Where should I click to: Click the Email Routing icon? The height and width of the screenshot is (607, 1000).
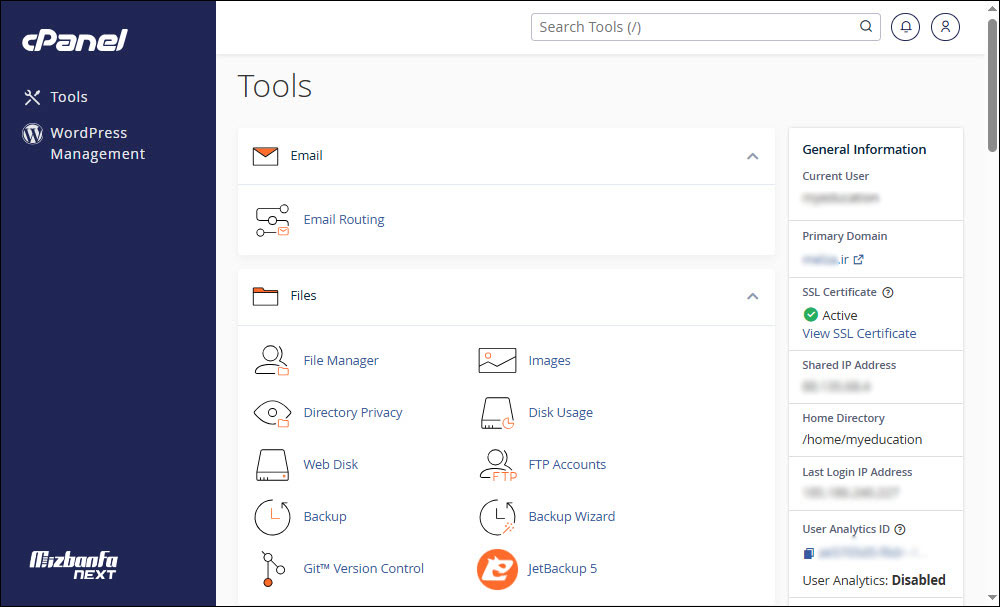coord(271,220)
